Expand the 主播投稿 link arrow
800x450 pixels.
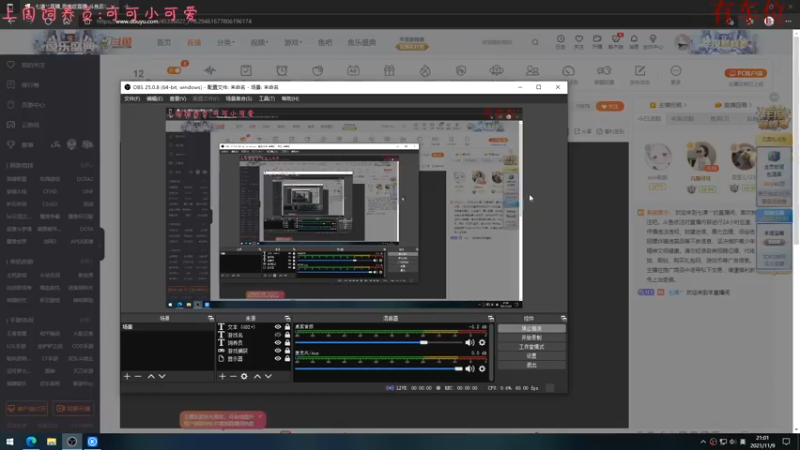[x=685, y=105]
